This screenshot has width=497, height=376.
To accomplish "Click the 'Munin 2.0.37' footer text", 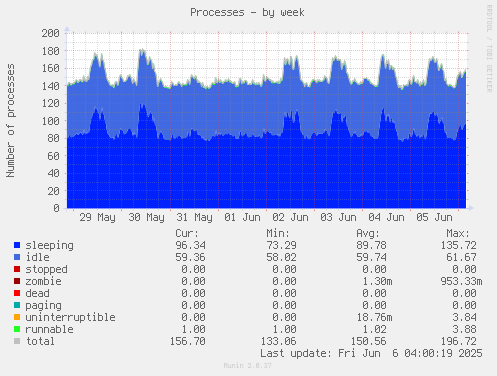I will 248,366.
